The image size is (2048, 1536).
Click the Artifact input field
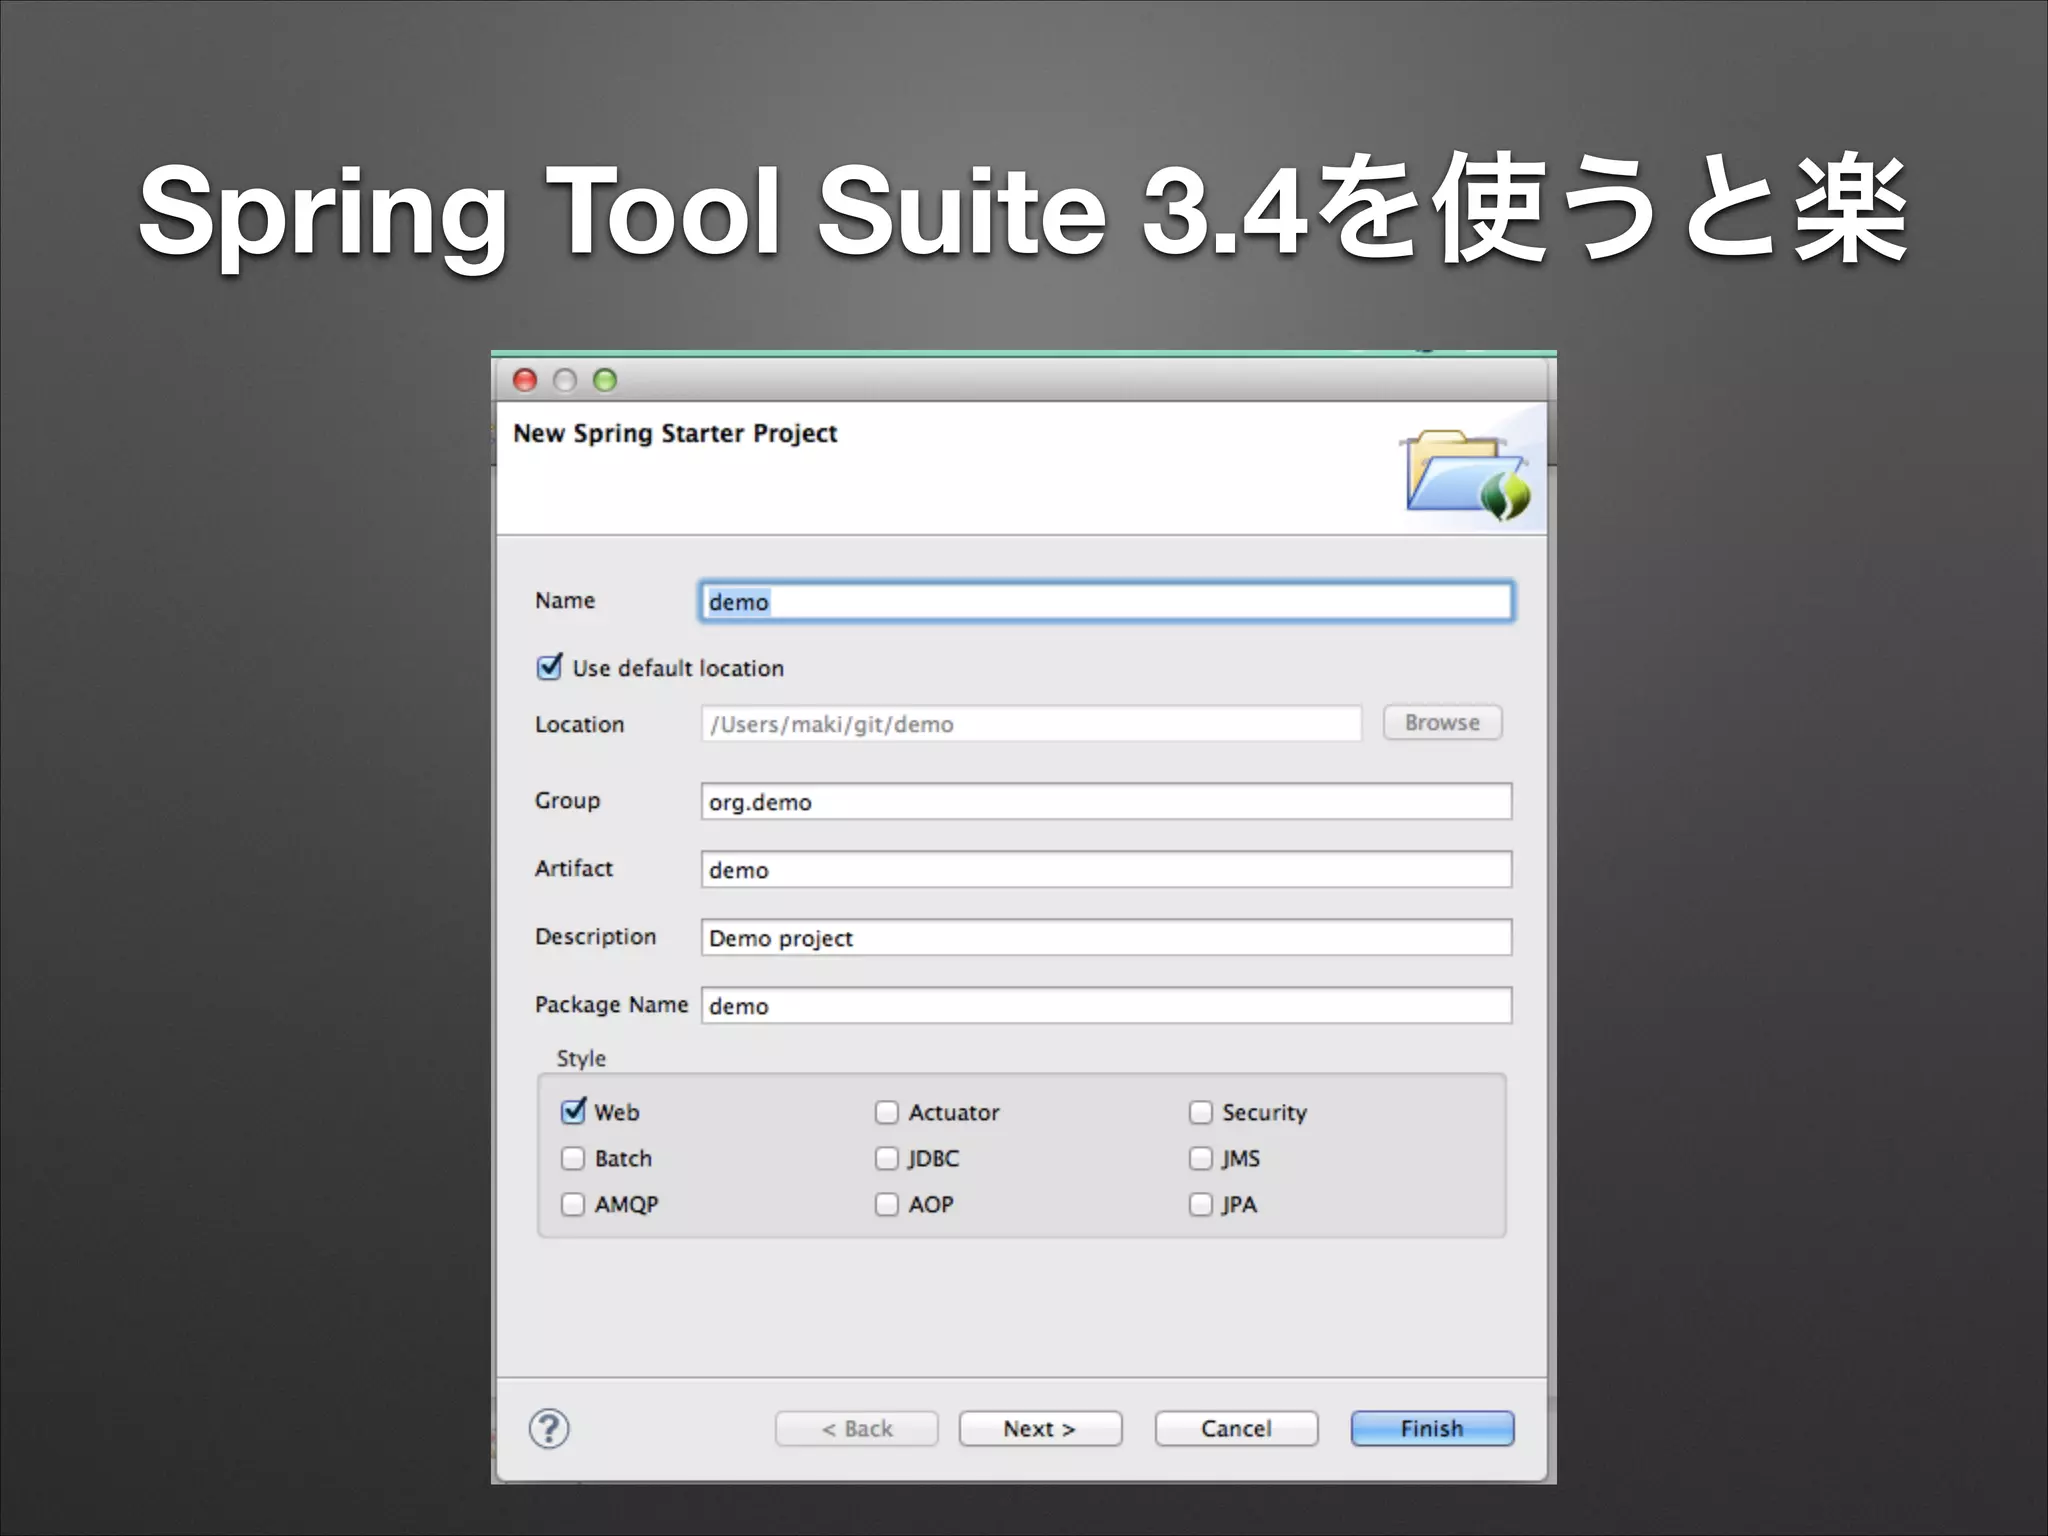click(x=1106, y=869)
